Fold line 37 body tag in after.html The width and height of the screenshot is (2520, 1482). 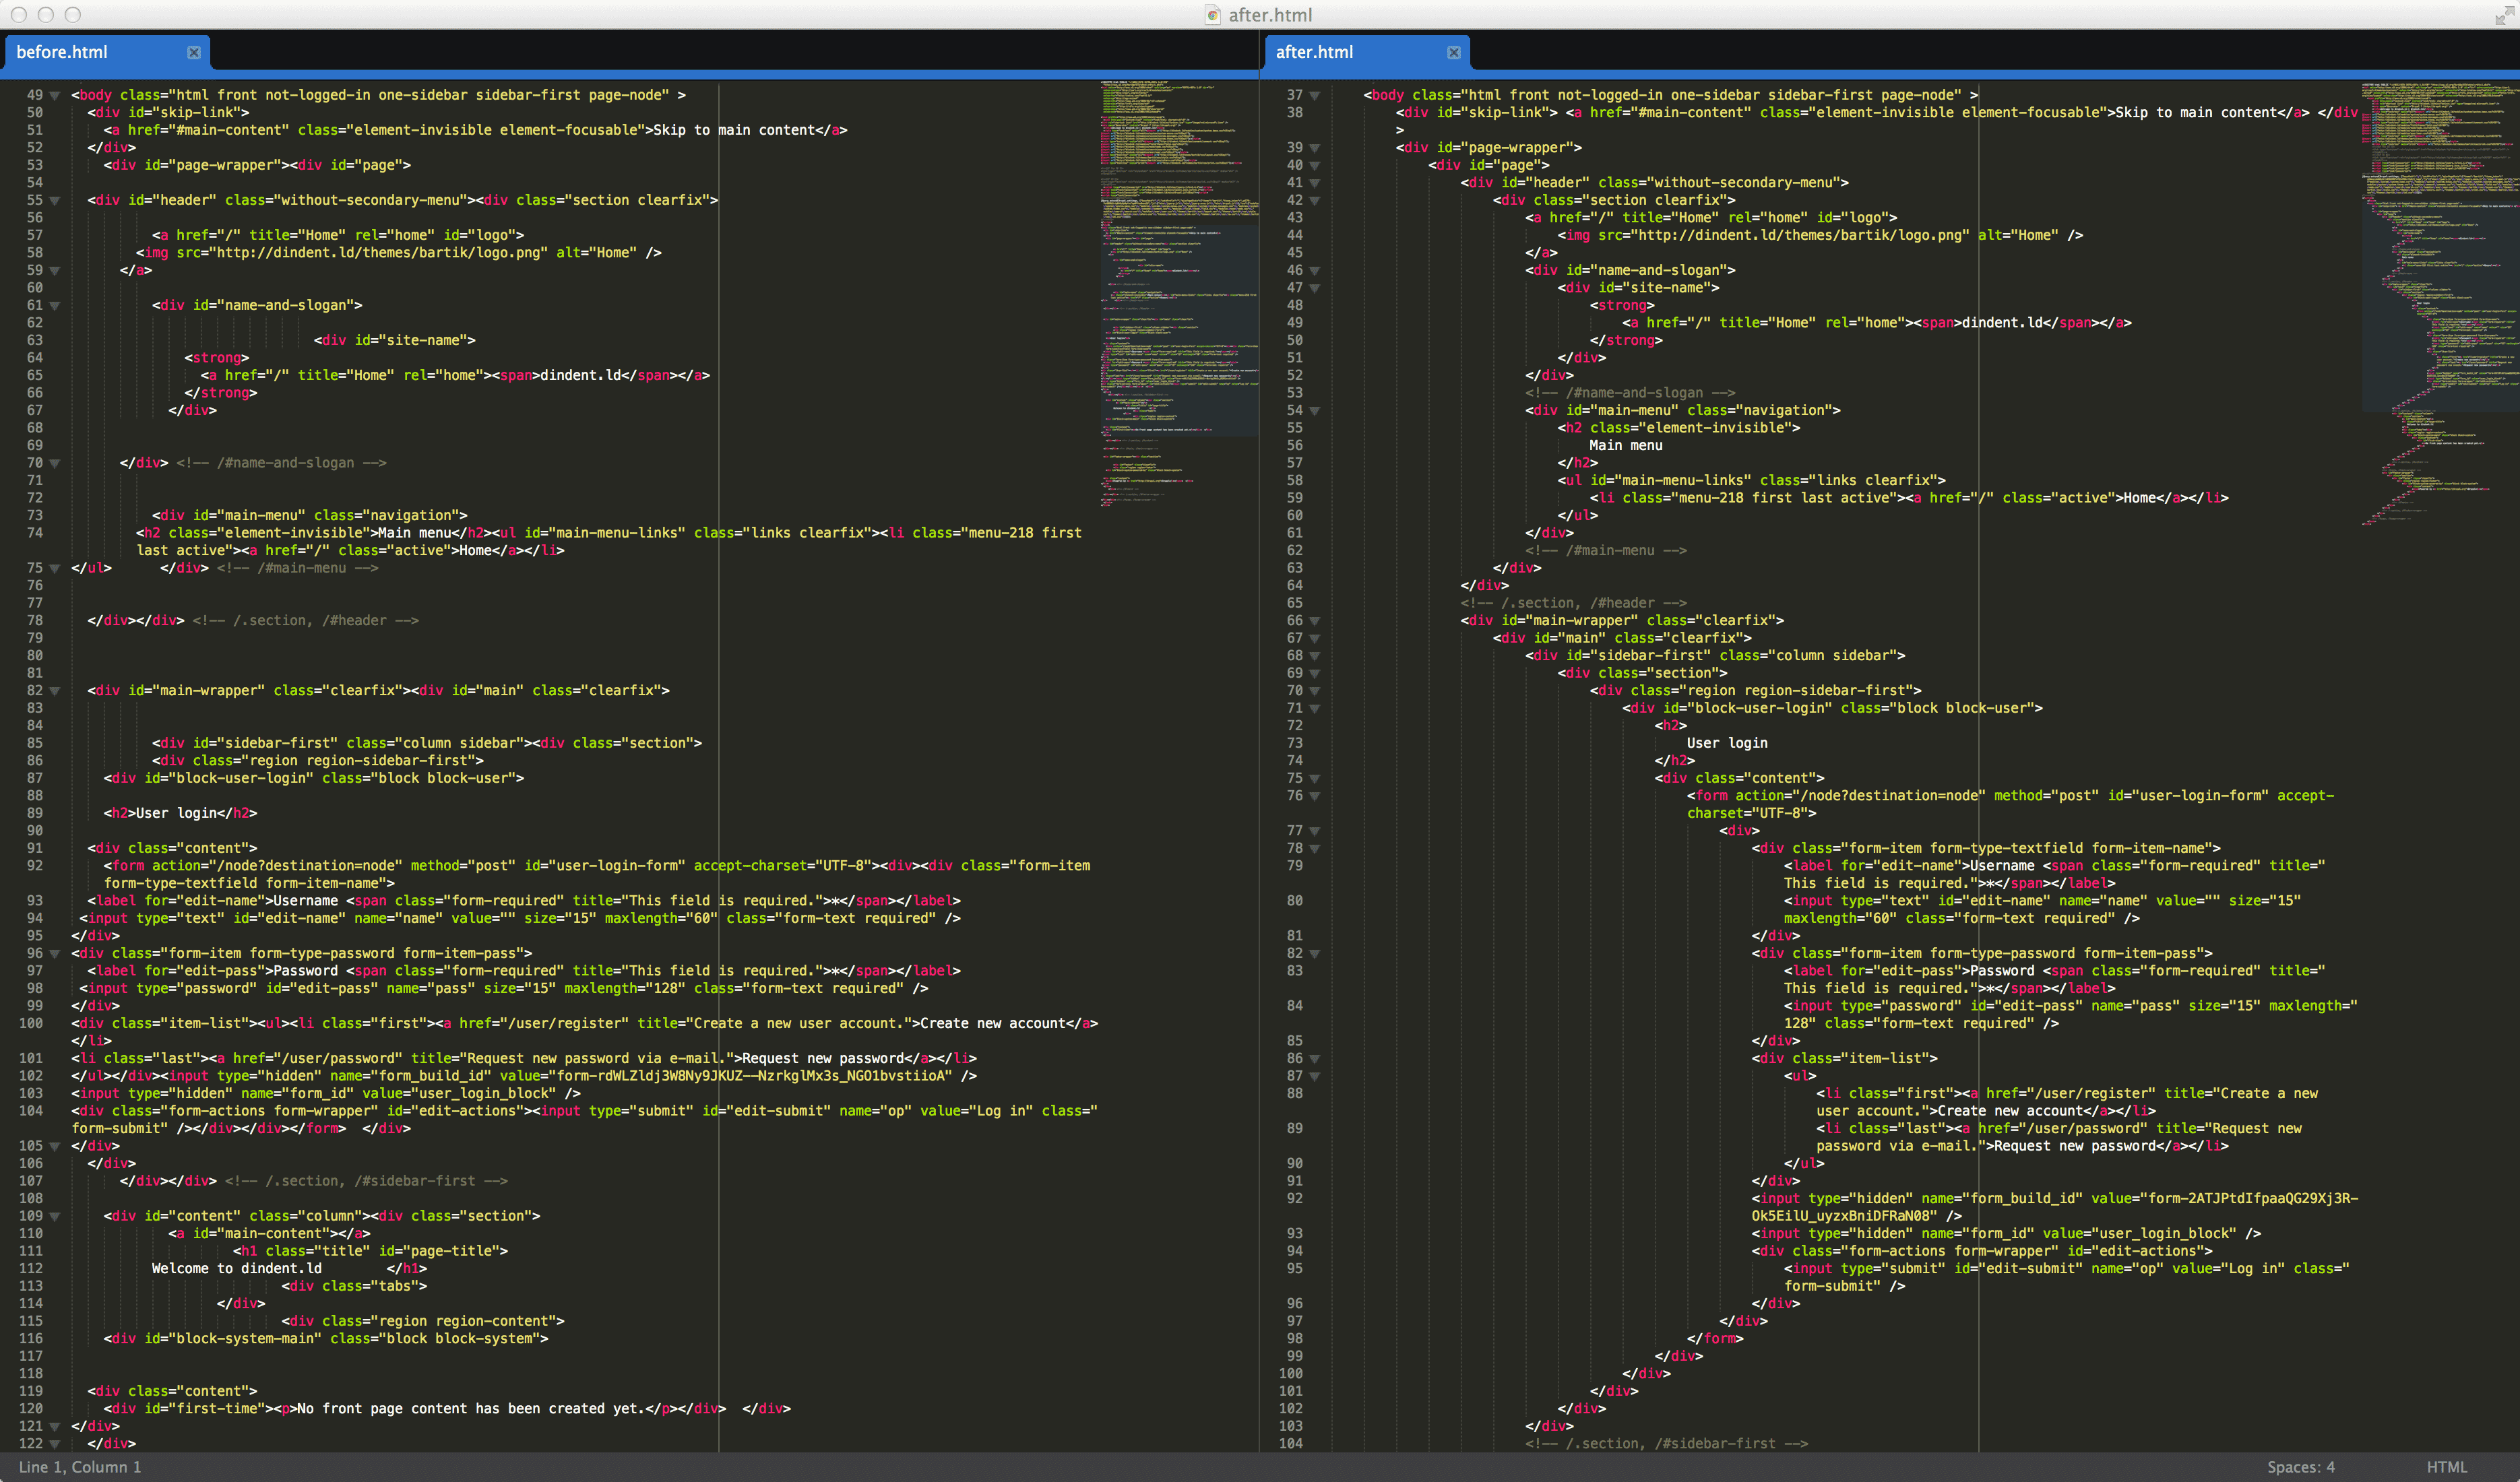1315,96
